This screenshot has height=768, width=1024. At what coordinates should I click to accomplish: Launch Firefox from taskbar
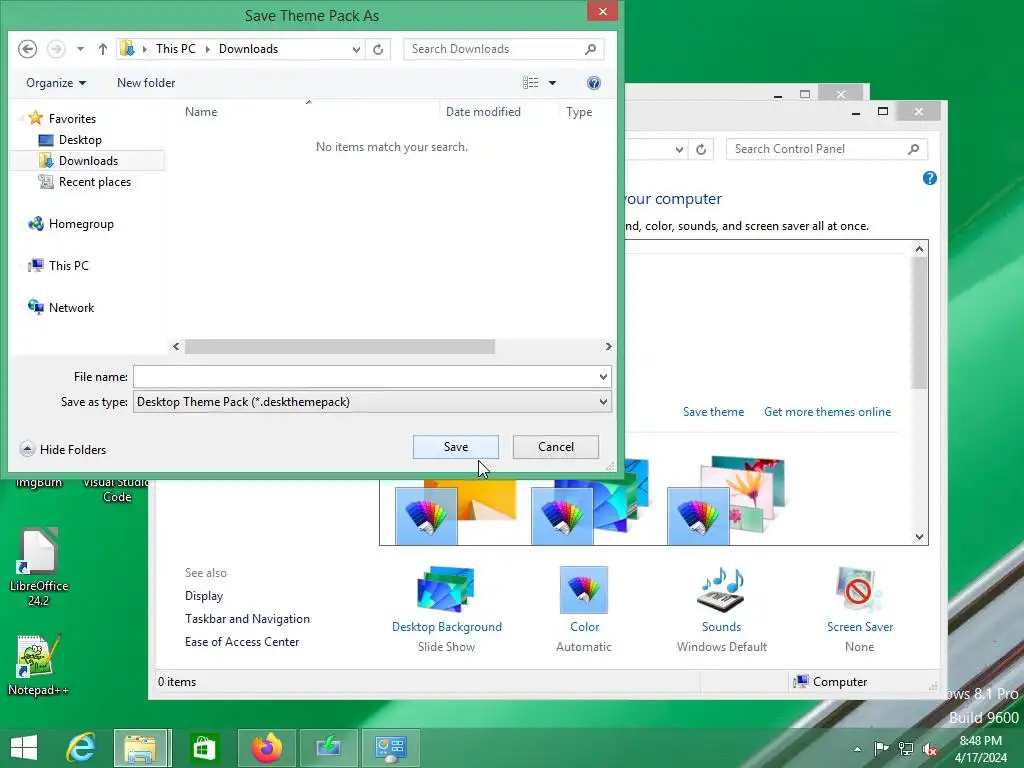point(266,748)
